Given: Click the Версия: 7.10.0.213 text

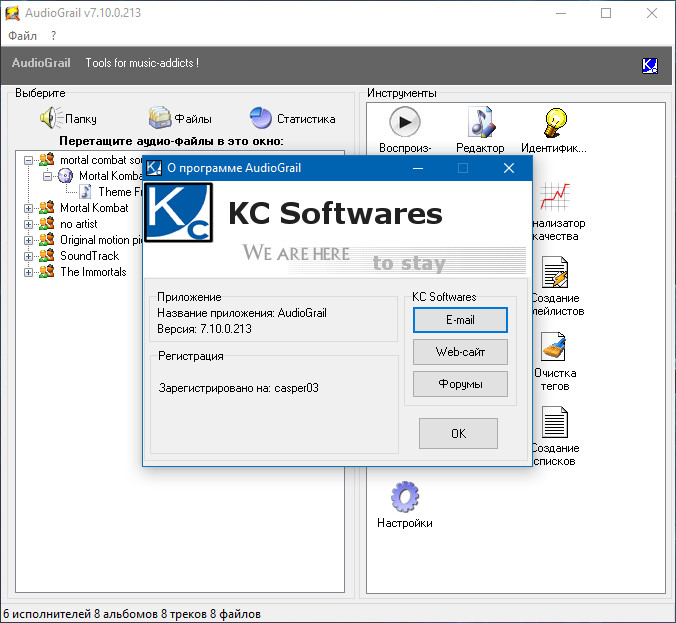Looking at the screenshot, I should pos(204,329).
